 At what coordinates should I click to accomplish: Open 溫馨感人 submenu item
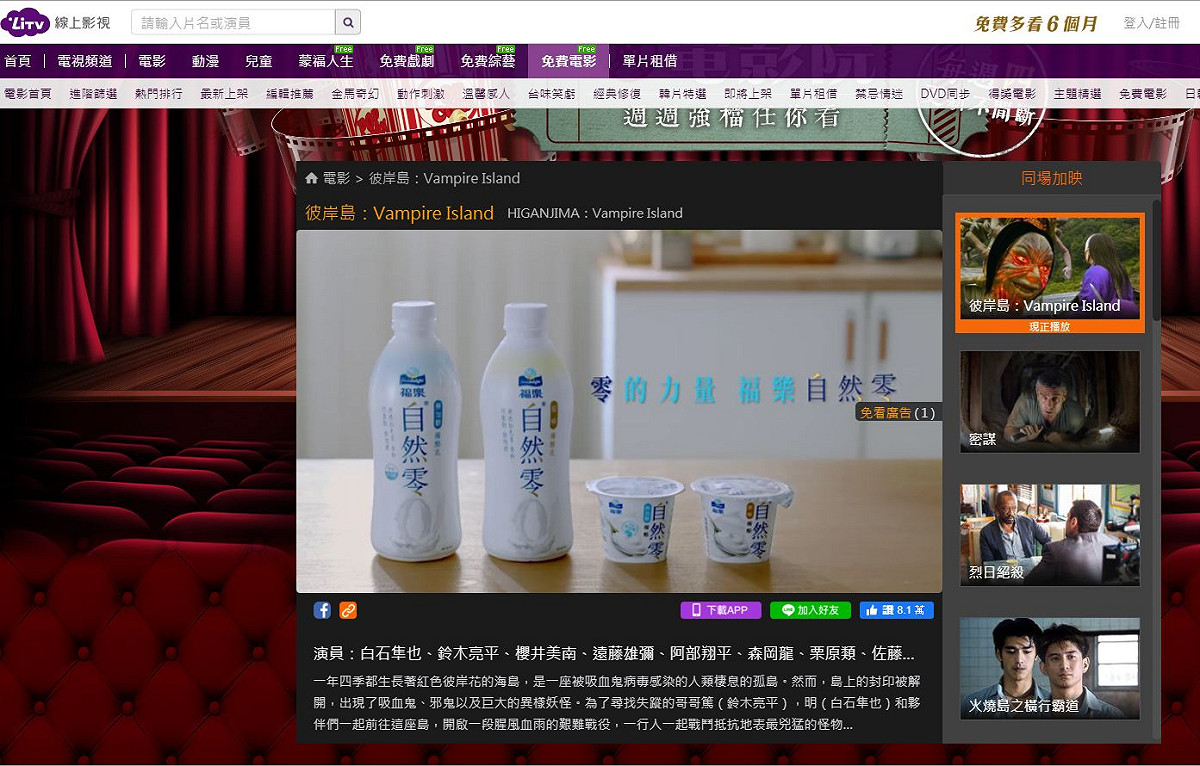point(487,94)
